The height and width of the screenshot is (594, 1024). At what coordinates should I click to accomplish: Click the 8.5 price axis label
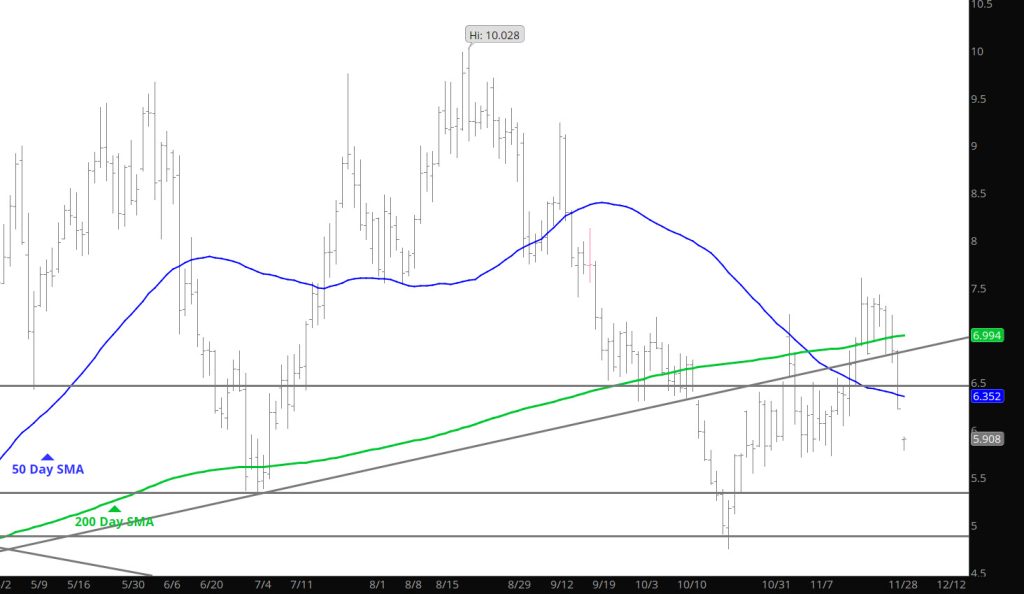[x=980, y=194]
